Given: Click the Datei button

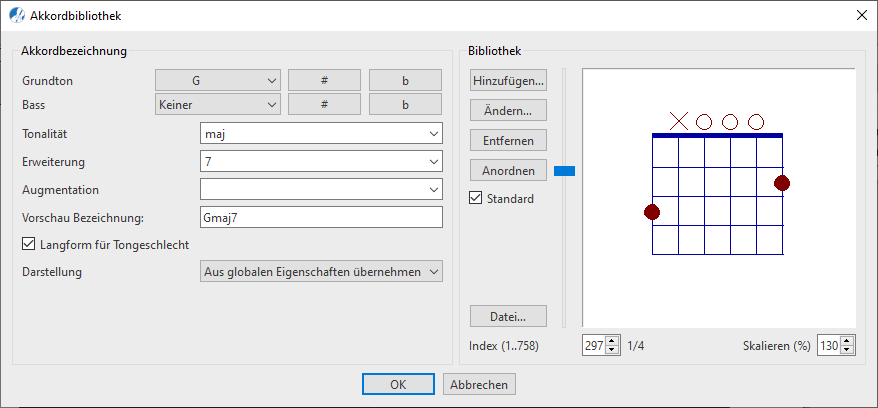Looking at the screenshot, I should pos(508,317).
